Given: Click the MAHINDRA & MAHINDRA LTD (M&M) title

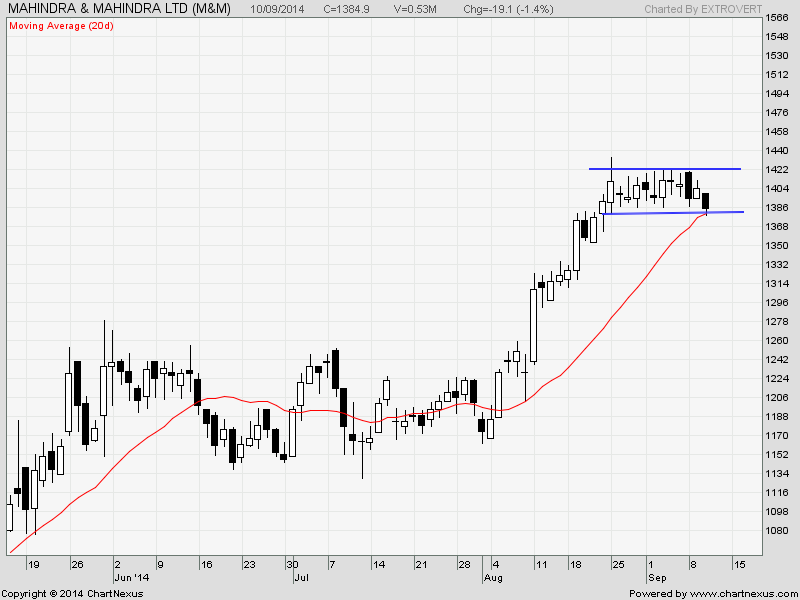Looking at the screenshot, I should point(120,9).
